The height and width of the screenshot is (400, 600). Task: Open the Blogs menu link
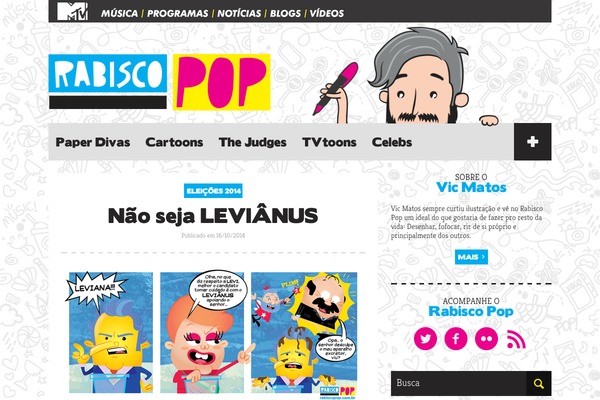pos(285,13)
